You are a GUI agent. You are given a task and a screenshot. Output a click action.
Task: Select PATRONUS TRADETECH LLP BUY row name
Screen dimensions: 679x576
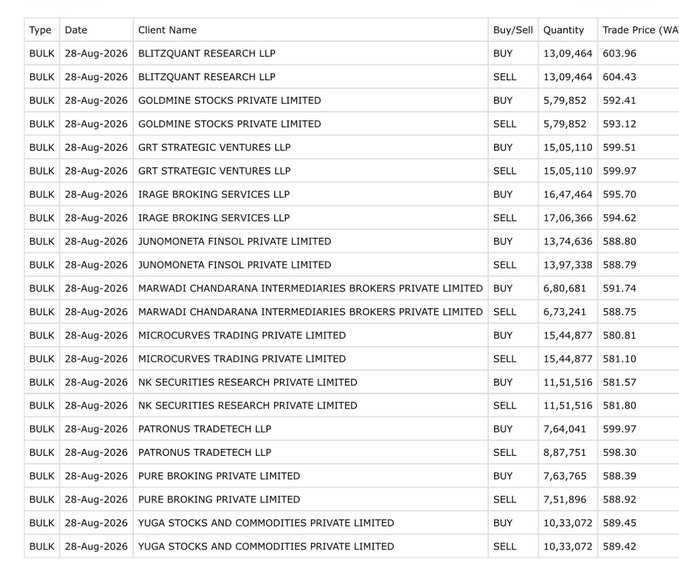point(205,429)
